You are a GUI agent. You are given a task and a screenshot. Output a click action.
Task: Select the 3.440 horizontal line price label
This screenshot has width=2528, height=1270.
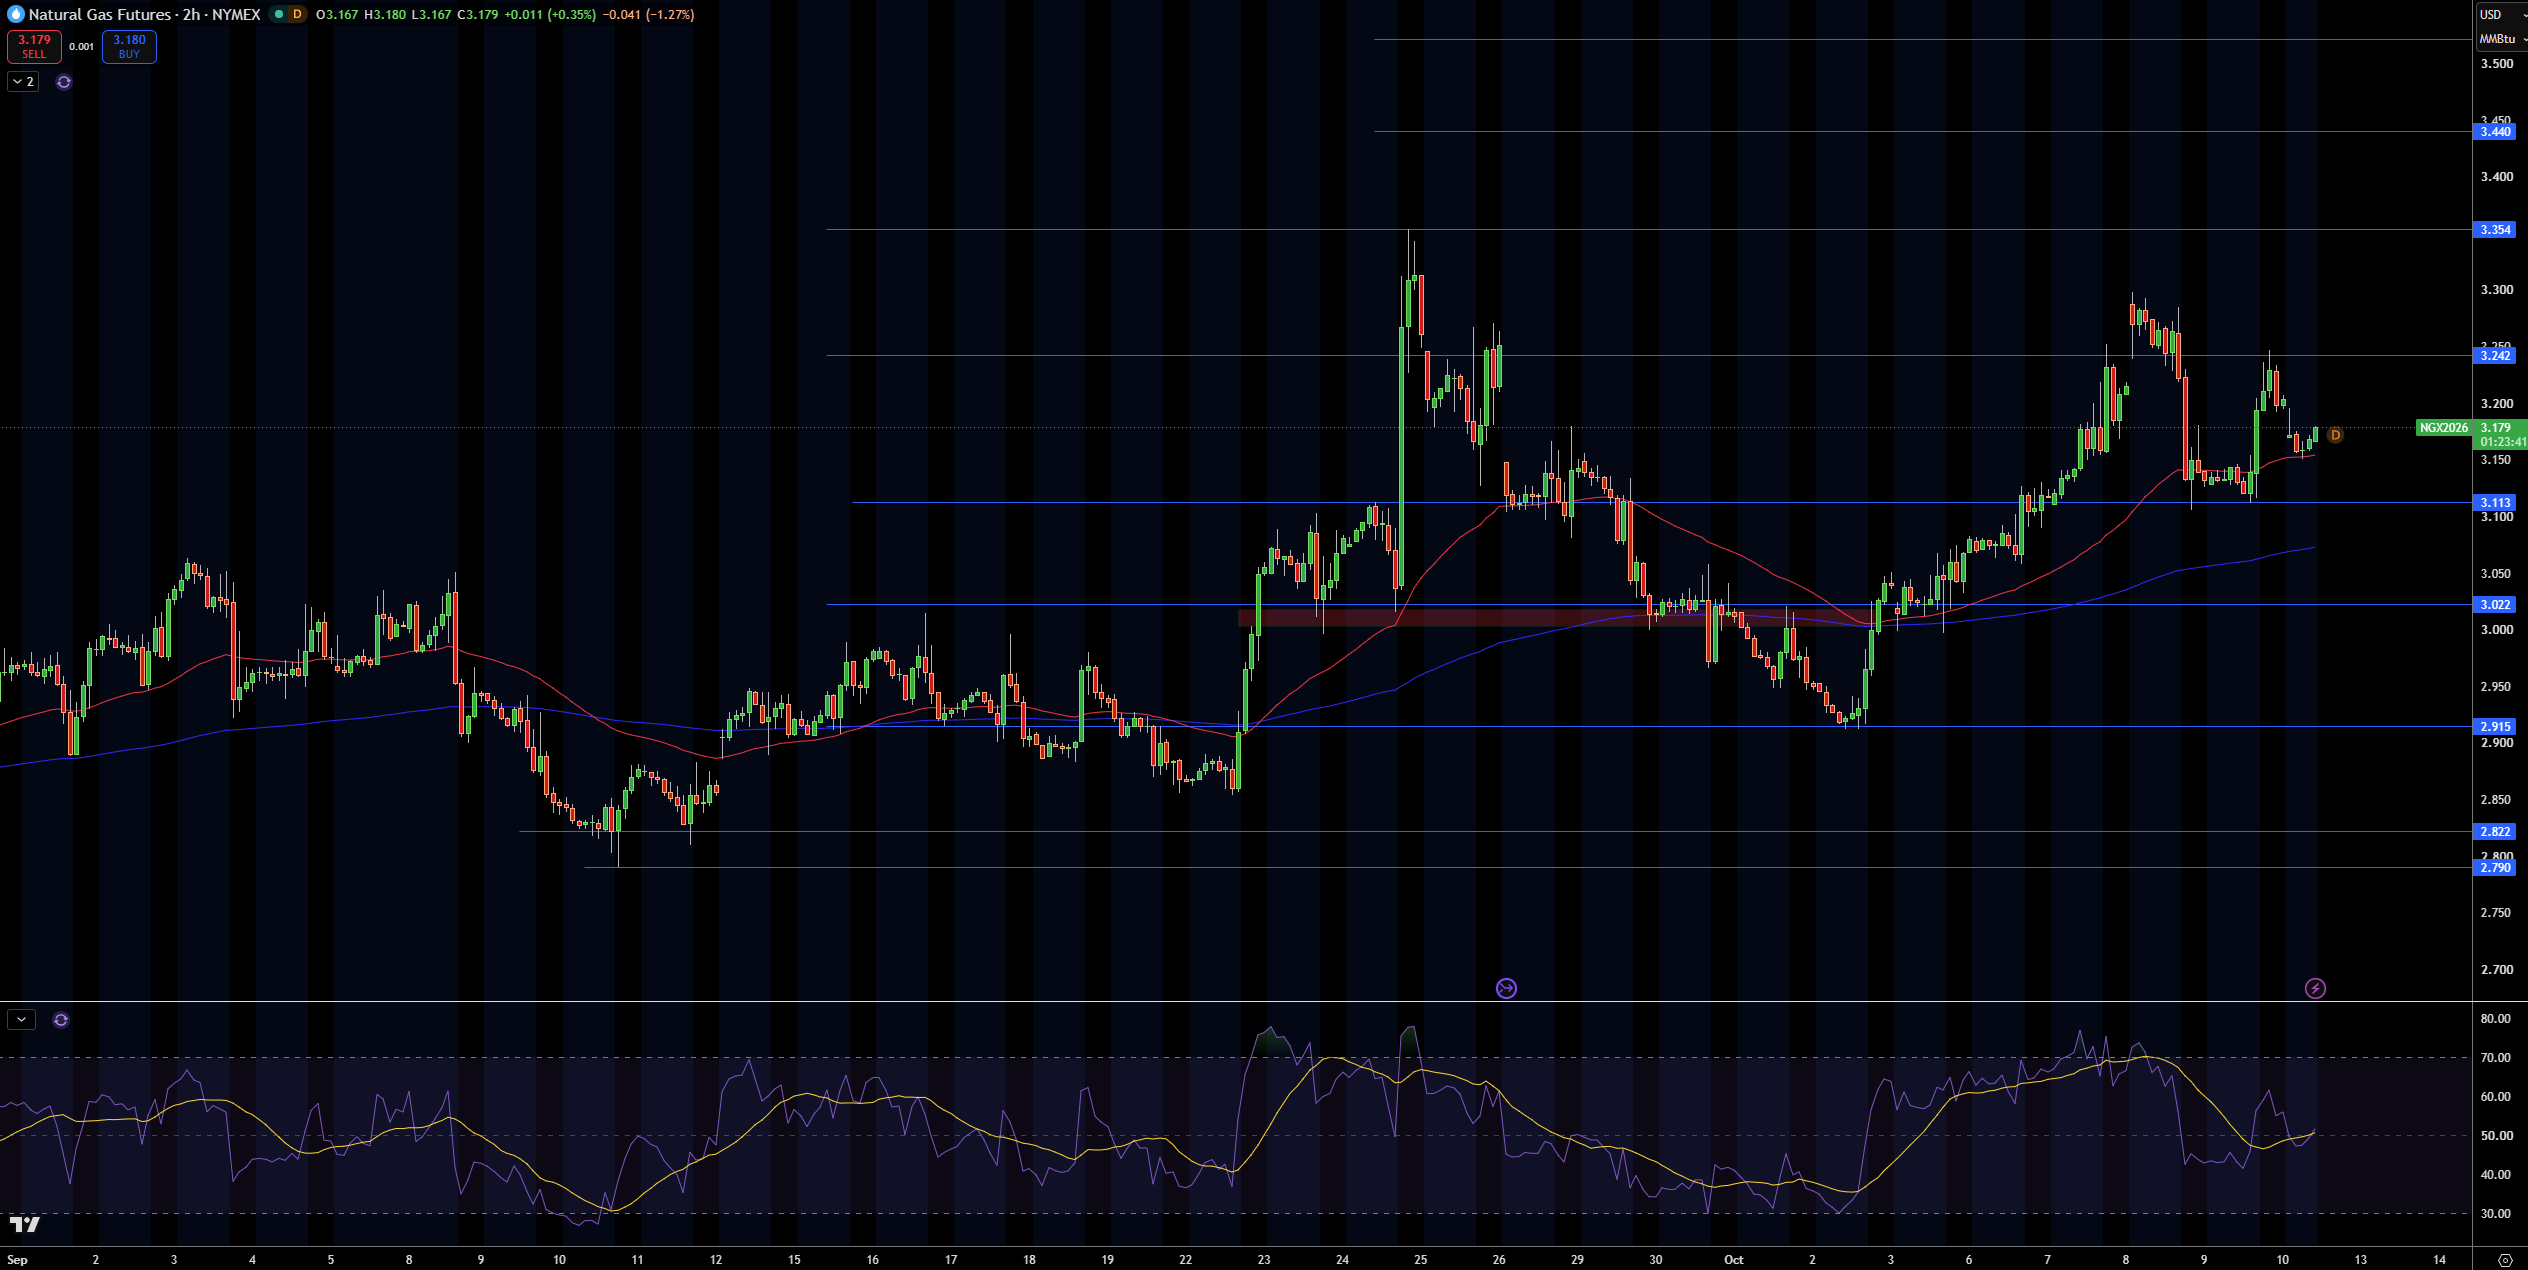(2495, 132)
